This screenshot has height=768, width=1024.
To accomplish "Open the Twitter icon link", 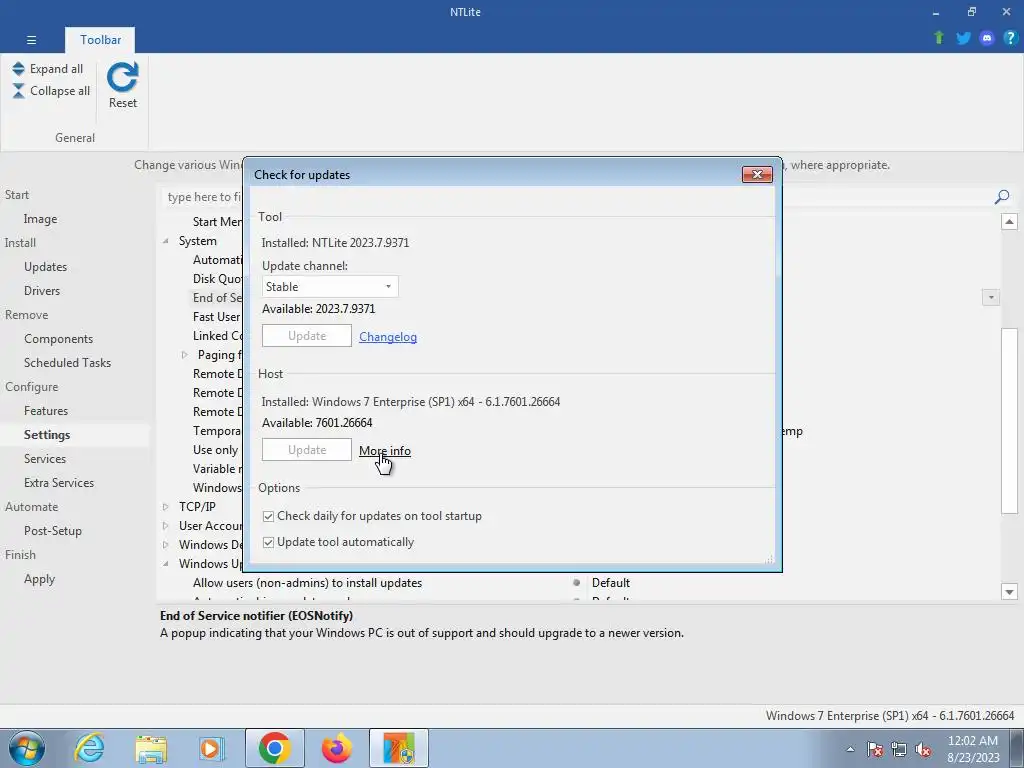I will 963,38.
